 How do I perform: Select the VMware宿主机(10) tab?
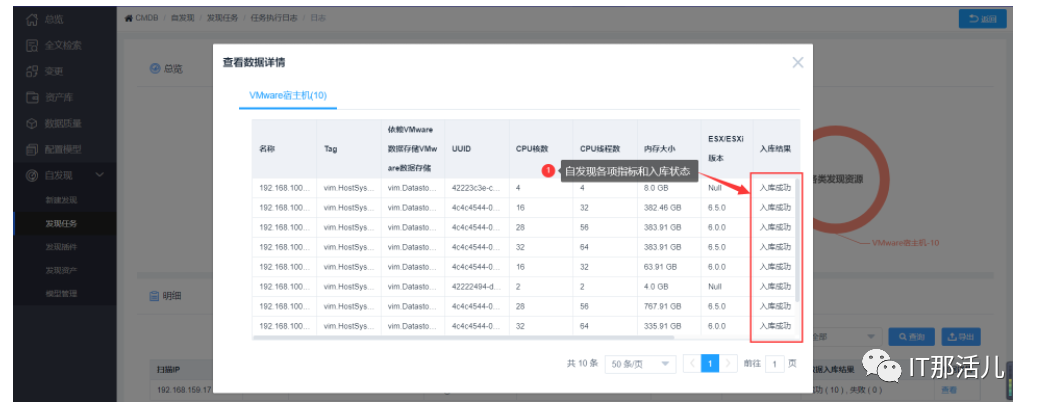pos(288,95)
